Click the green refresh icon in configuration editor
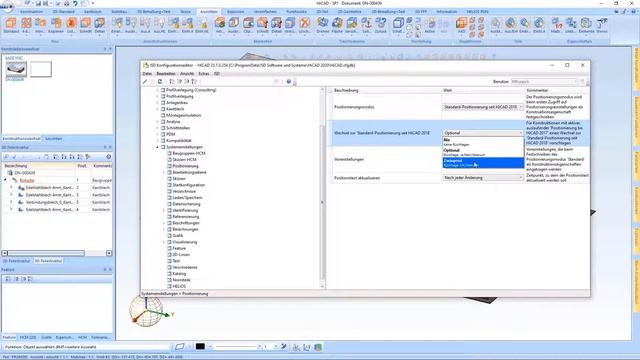This screenshot has height=360, width=640. pos(160,82)
